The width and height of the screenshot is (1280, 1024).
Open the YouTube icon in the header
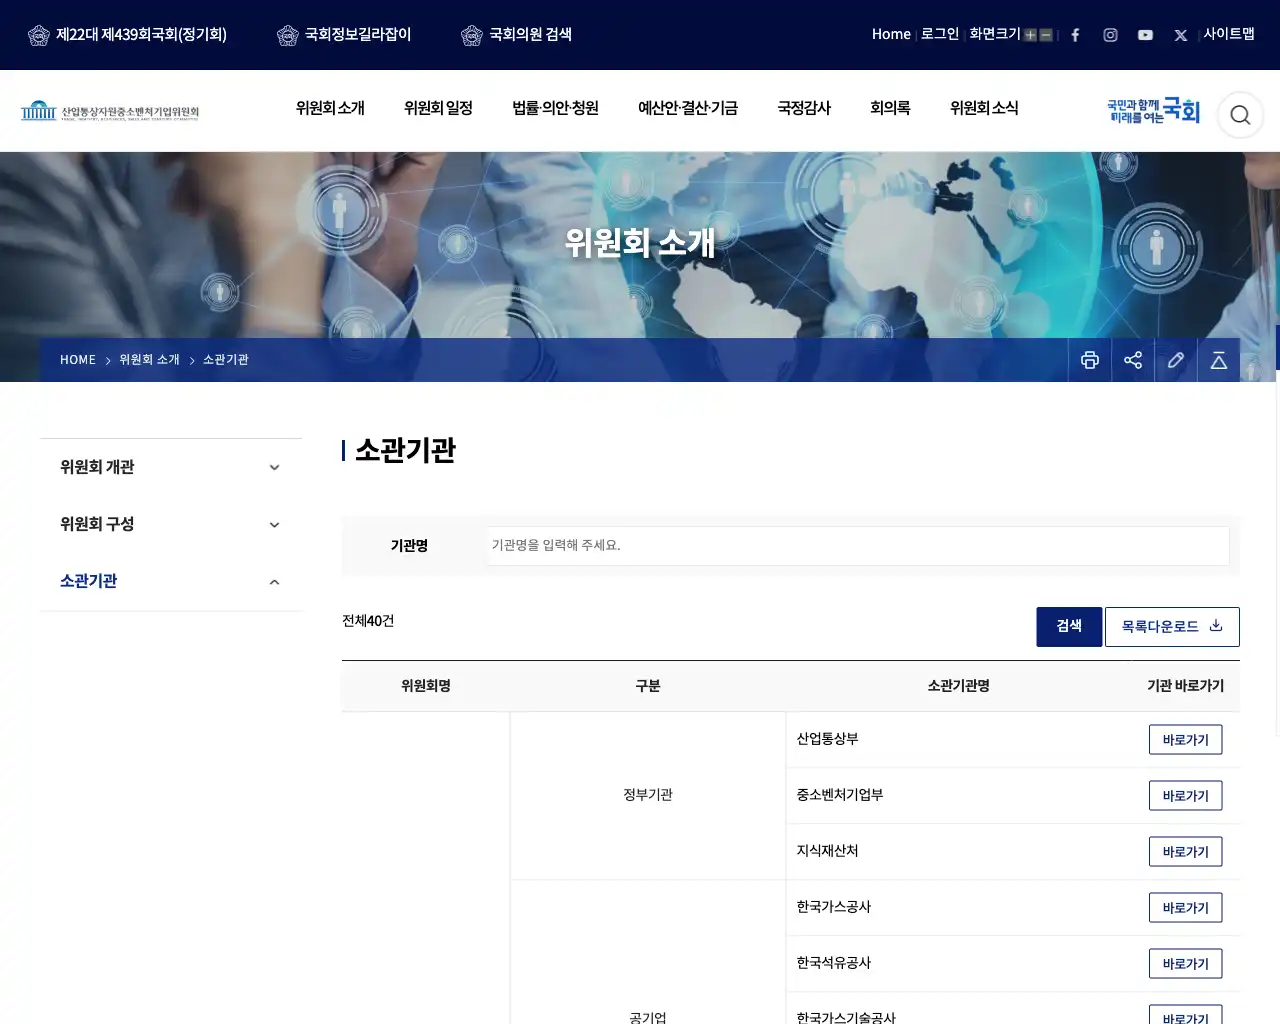(1145, 35)
